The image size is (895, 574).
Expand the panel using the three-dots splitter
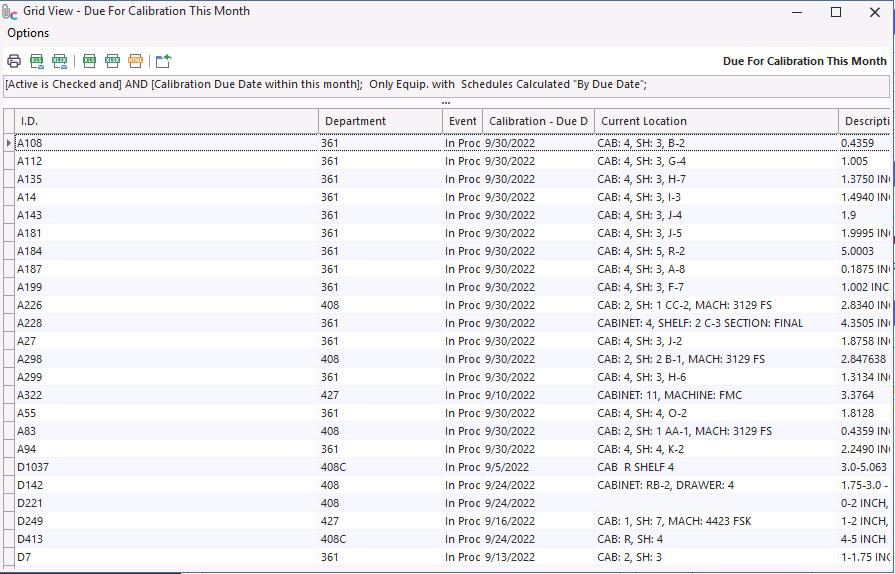click(x=446, y=102)
